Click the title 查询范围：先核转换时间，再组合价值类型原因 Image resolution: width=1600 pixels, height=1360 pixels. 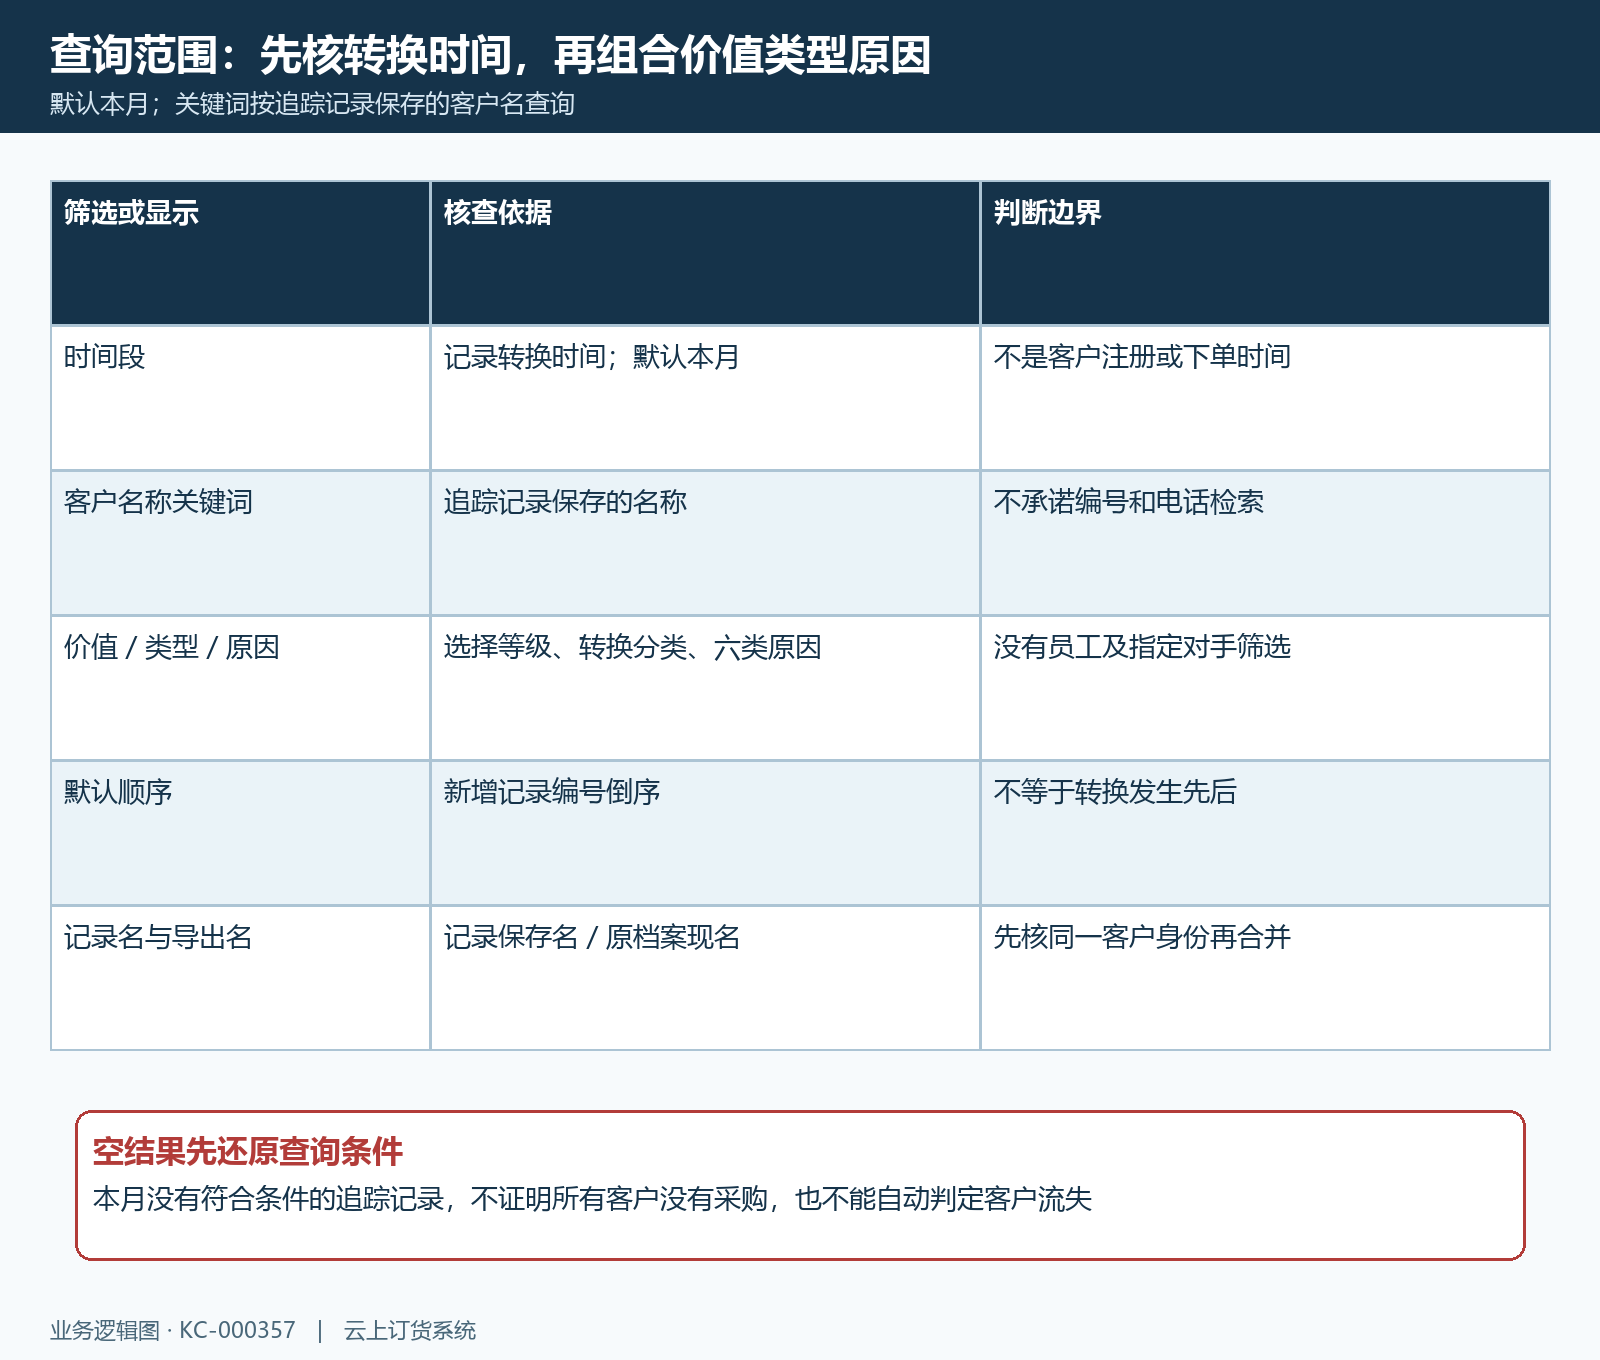[x=490, y=55]
